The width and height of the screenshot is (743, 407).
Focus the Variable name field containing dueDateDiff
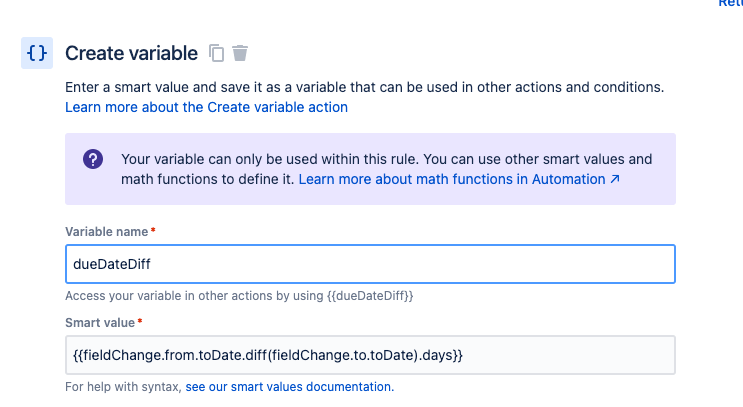click(x=370, y=264)
